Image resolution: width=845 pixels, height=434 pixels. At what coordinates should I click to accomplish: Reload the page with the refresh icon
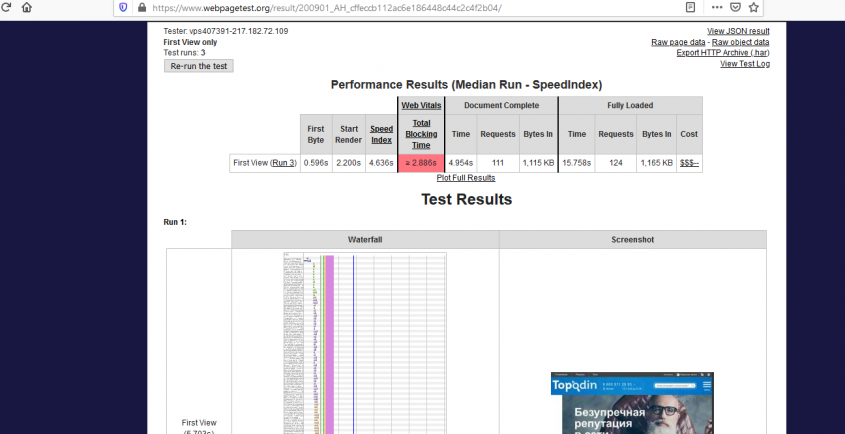point(5,6)
